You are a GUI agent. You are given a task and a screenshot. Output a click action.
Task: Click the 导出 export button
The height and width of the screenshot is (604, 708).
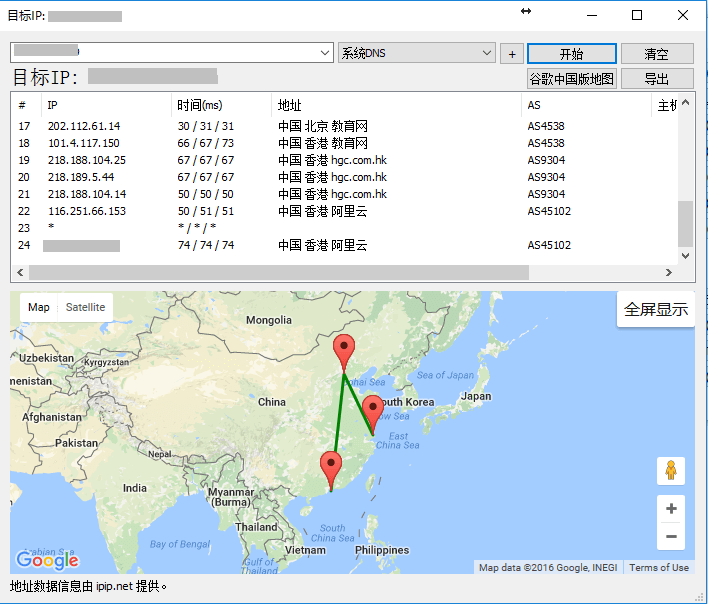click(x=657, y=79)
